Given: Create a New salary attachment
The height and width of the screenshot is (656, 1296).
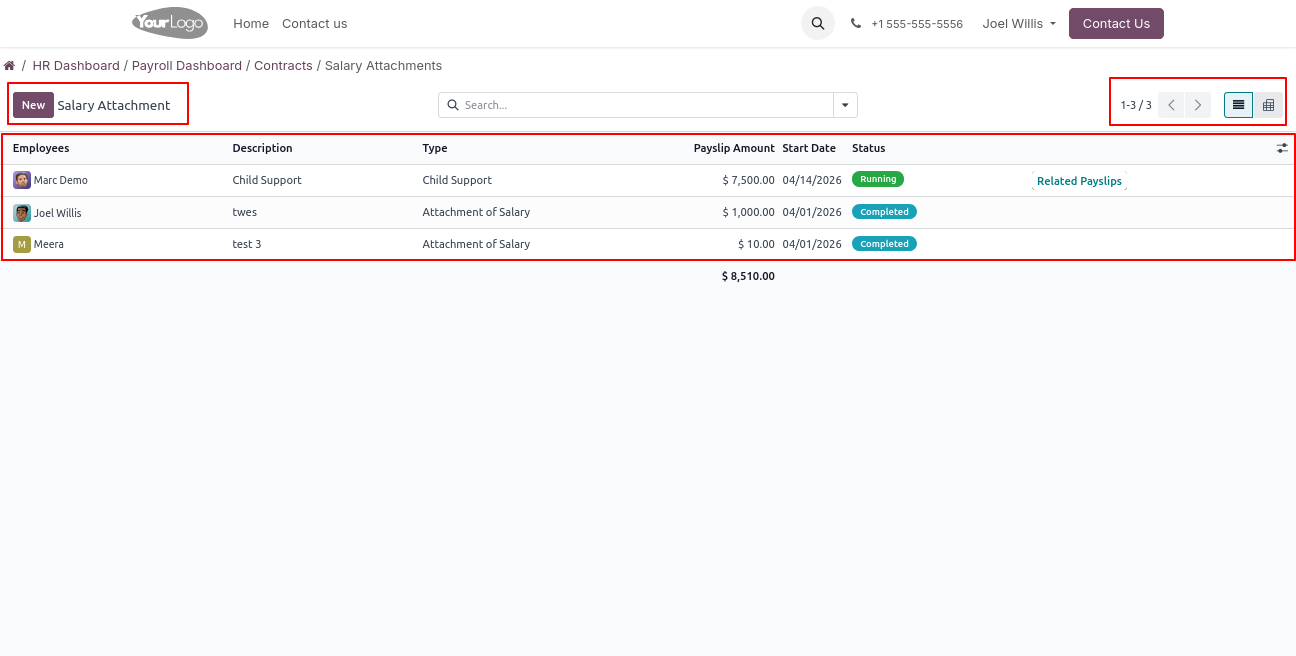Looking at the screenshot, I should pos(33,105).
